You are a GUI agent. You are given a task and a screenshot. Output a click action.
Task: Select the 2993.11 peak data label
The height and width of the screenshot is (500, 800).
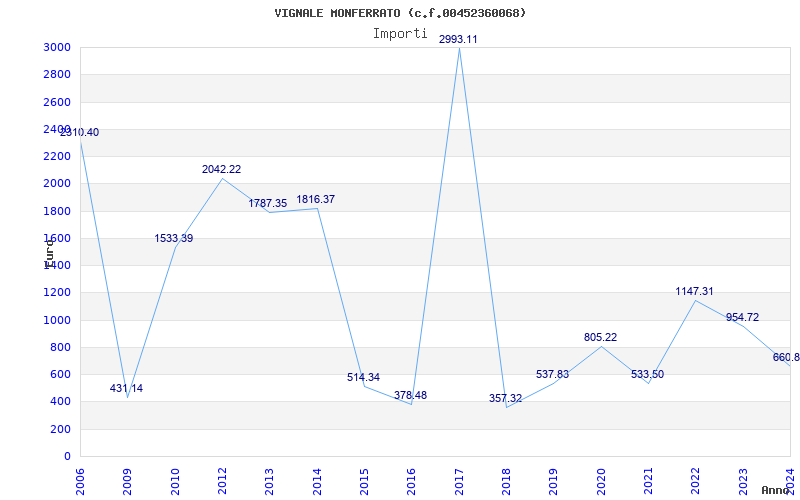[458, 39]
